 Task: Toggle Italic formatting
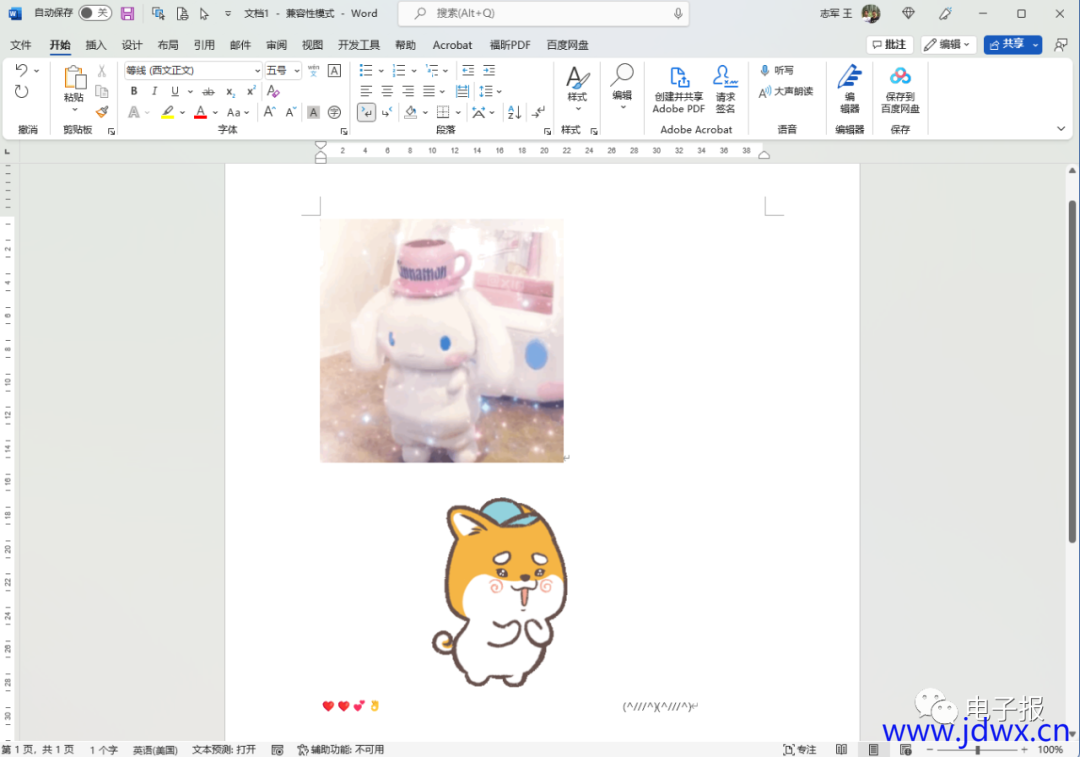[x=154, y=91]
